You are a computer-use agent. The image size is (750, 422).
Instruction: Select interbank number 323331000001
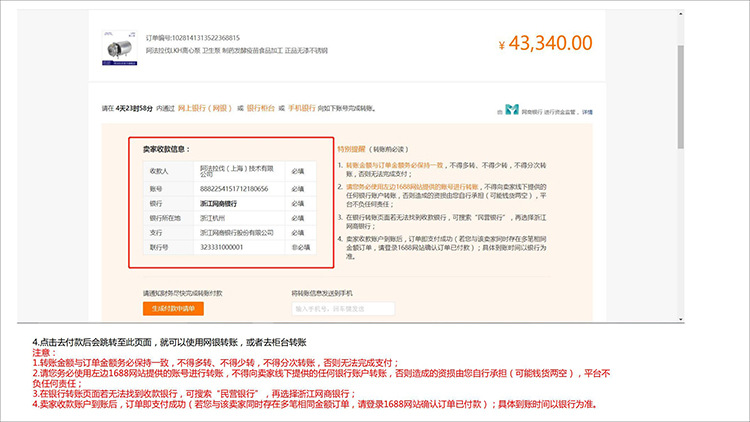click(221, 247)
